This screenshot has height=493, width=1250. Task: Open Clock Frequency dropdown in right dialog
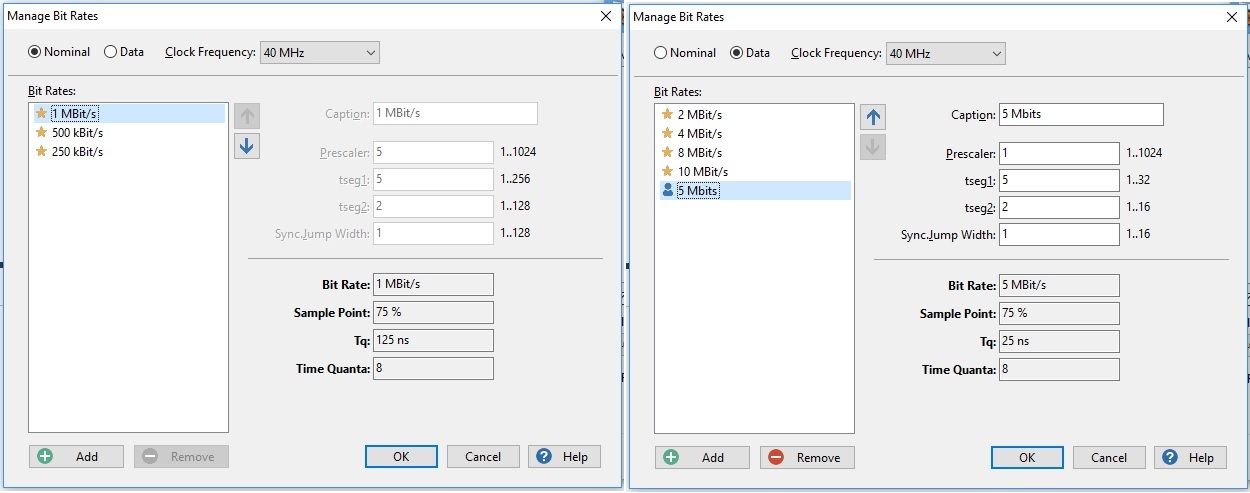click(945, 53)
